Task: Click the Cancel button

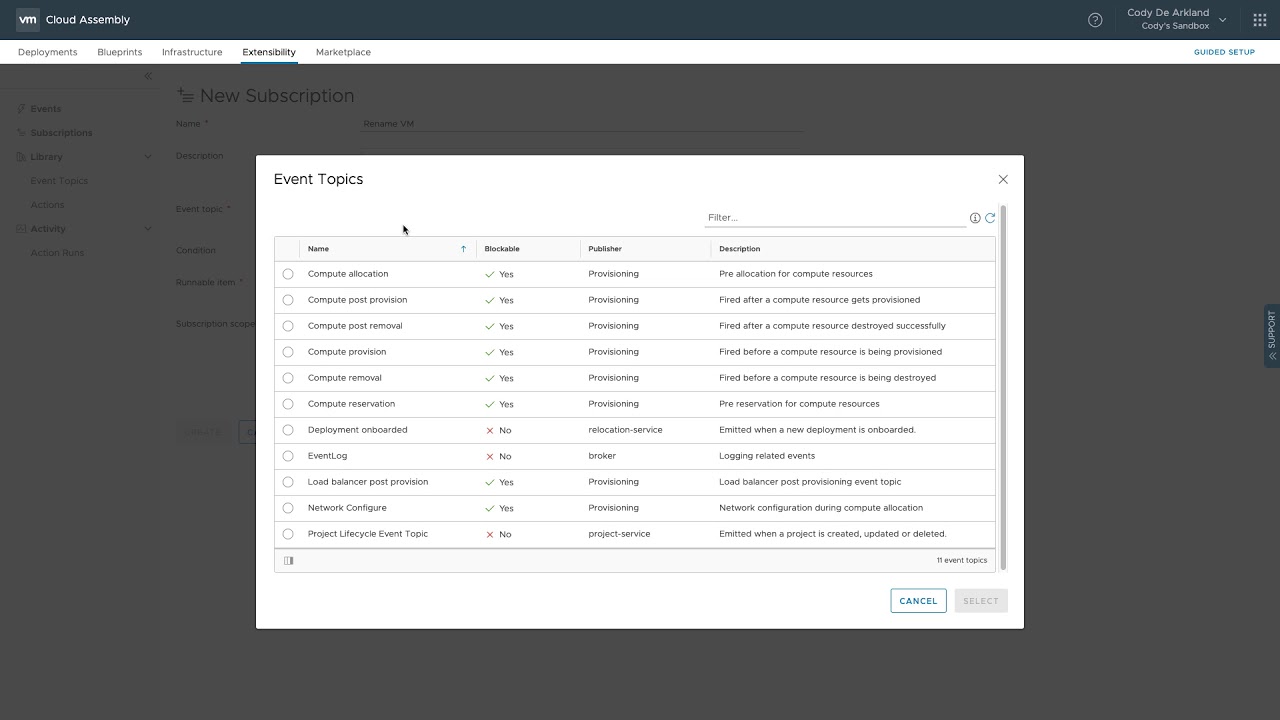Action: 918,601
